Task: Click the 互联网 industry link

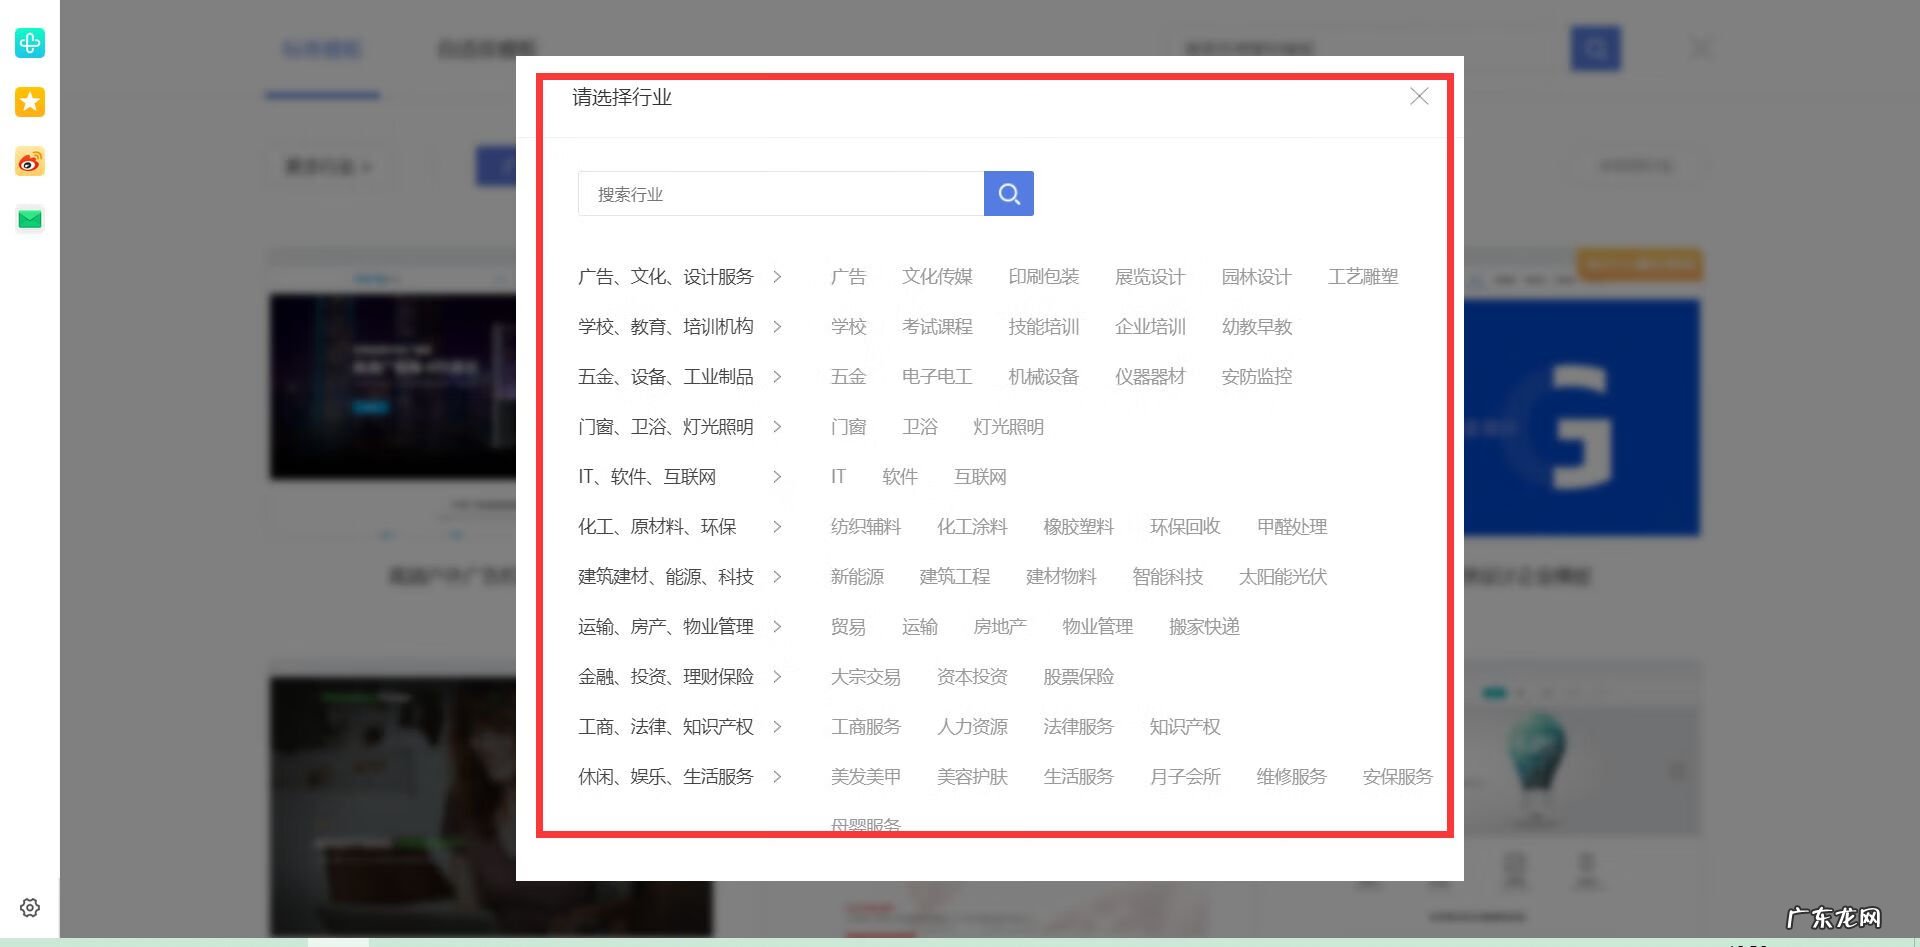Action: click(x=981, y=477)
